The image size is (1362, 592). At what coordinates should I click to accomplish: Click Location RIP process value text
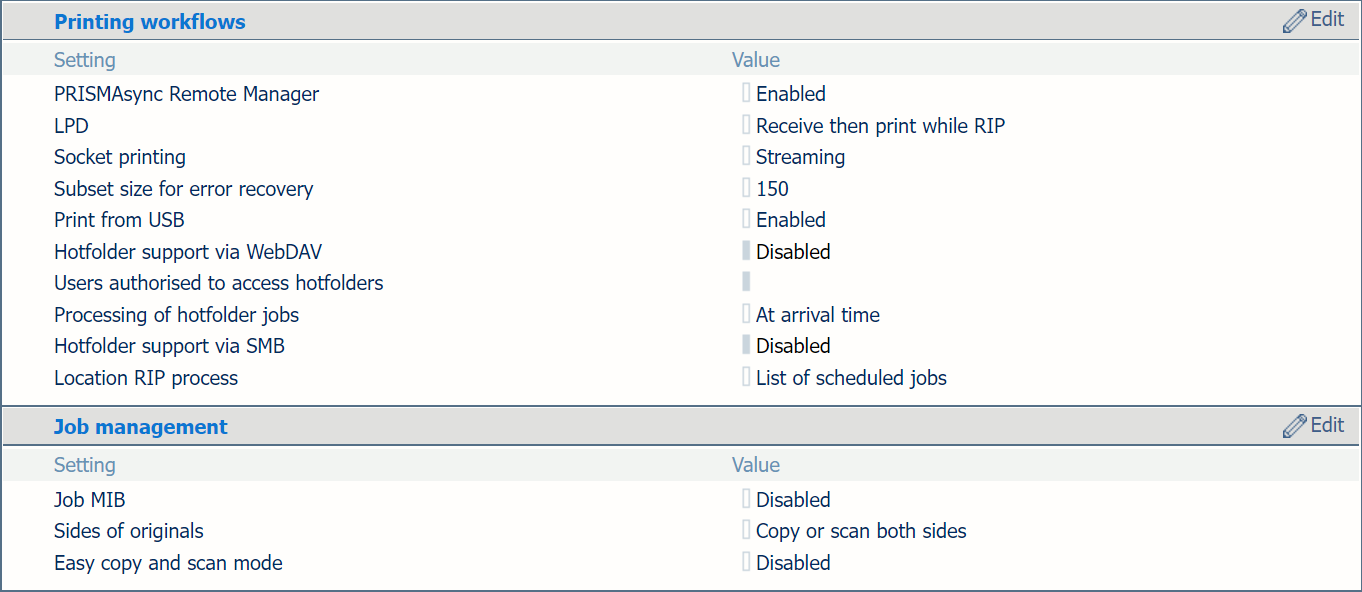click(x=851, y=378)
